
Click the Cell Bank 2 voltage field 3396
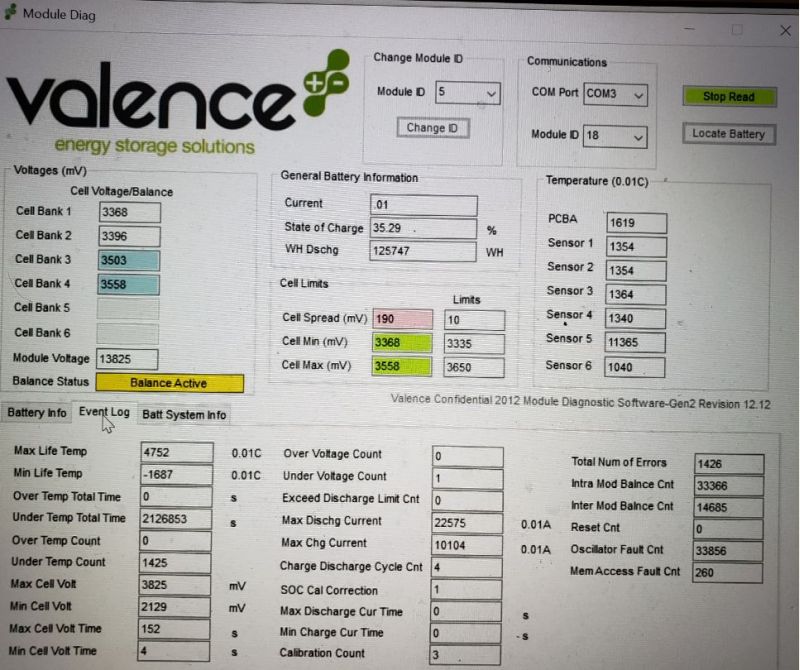tap(130, 236)
